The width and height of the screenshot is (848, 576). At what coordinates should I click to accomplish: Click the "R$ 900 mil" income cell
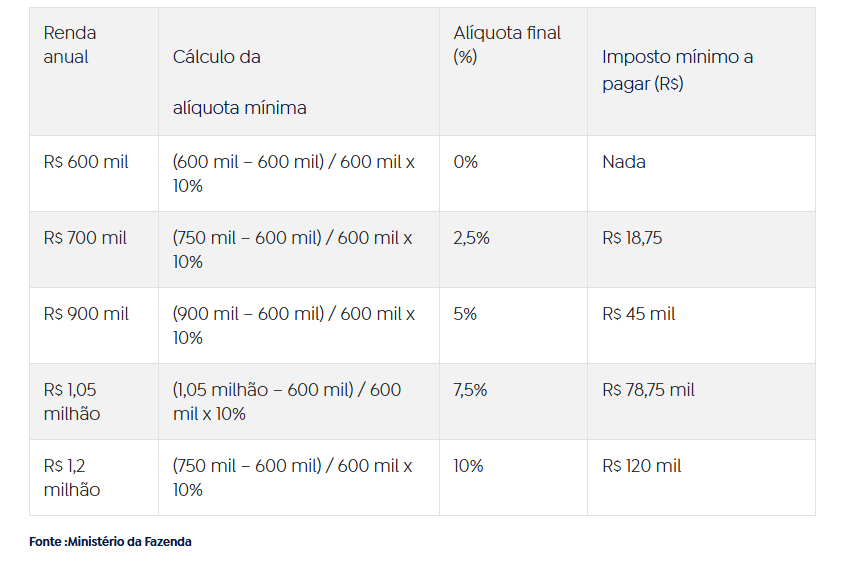pos(86,314)
